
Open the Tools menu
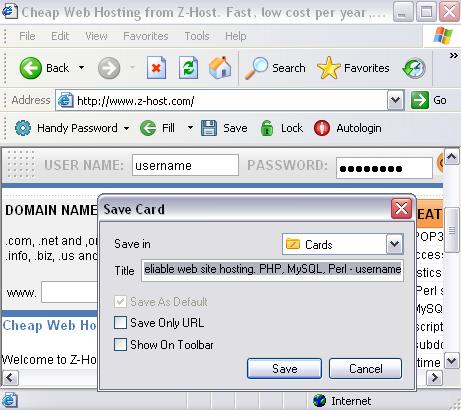[x=197, y=36]
